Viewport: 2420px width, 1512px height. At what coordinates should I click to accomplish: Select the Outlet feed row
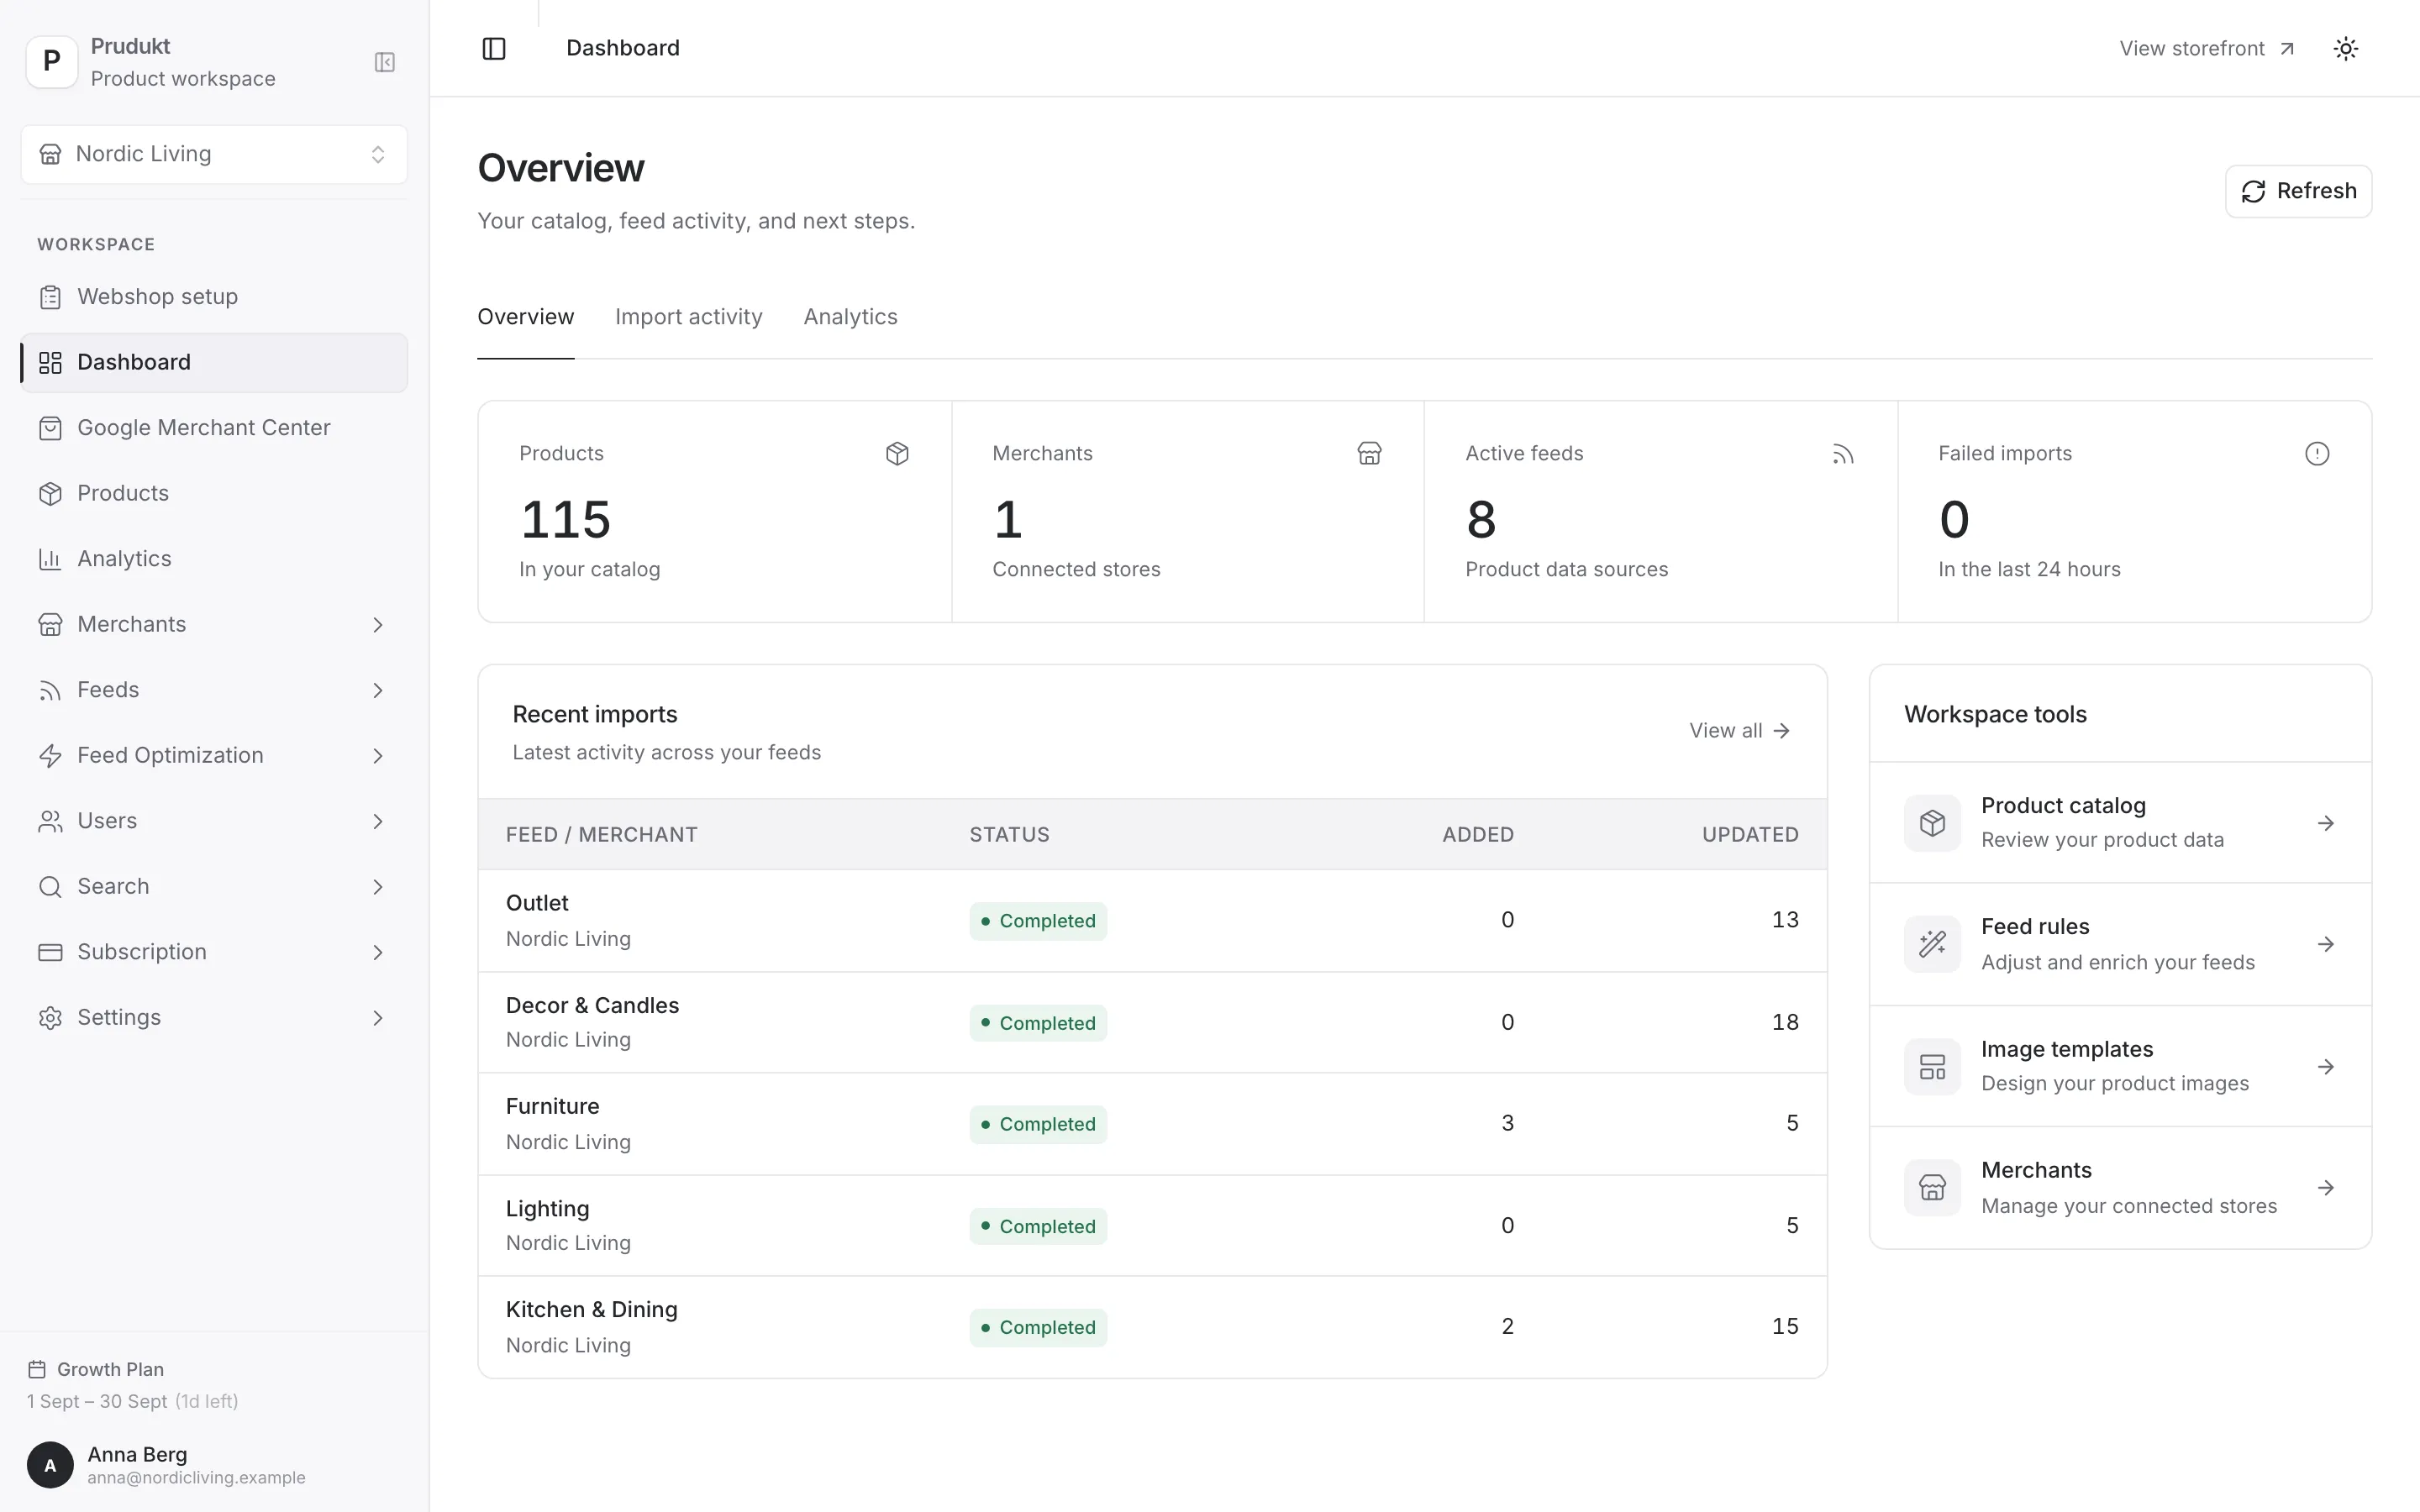pyautogui.click(x=1152, y=920)
